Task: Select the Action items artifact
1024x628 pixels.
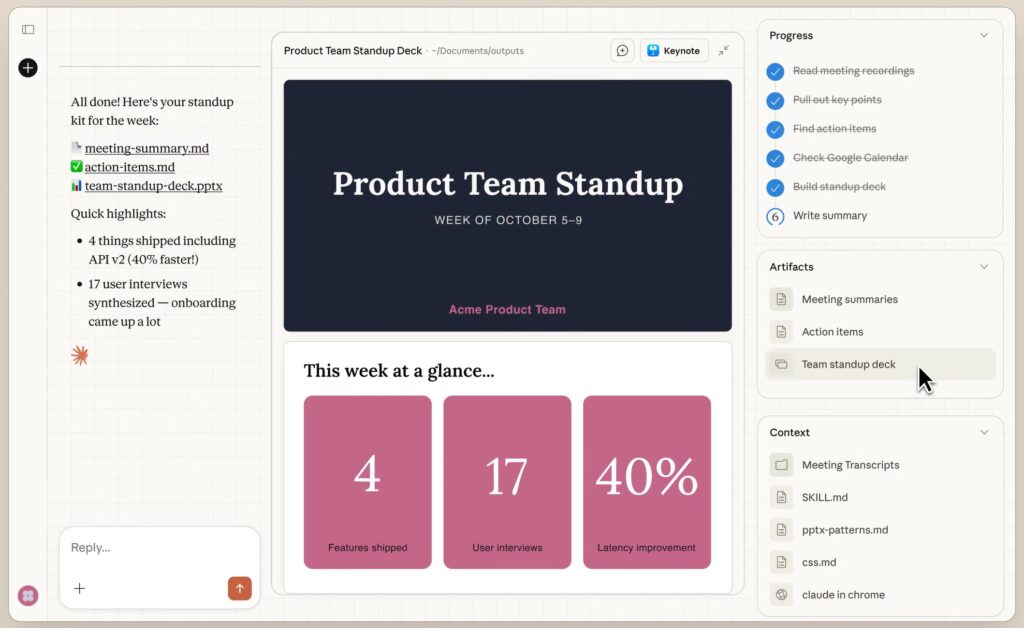Action: 832,332
